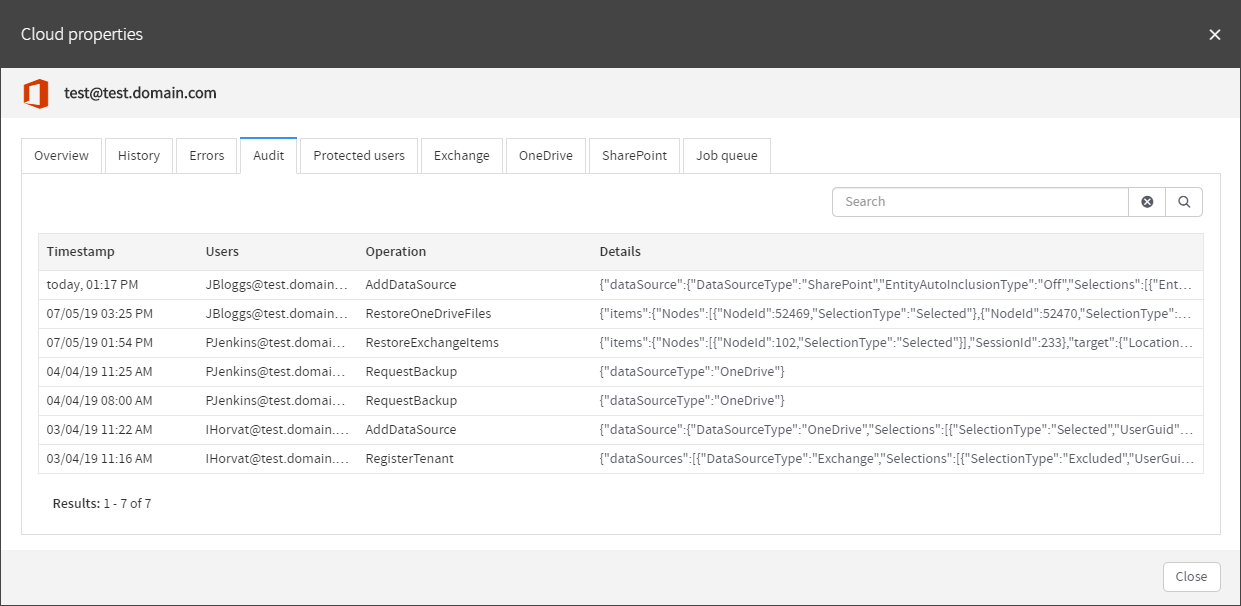Focus the Search input field

pos(980,202)
